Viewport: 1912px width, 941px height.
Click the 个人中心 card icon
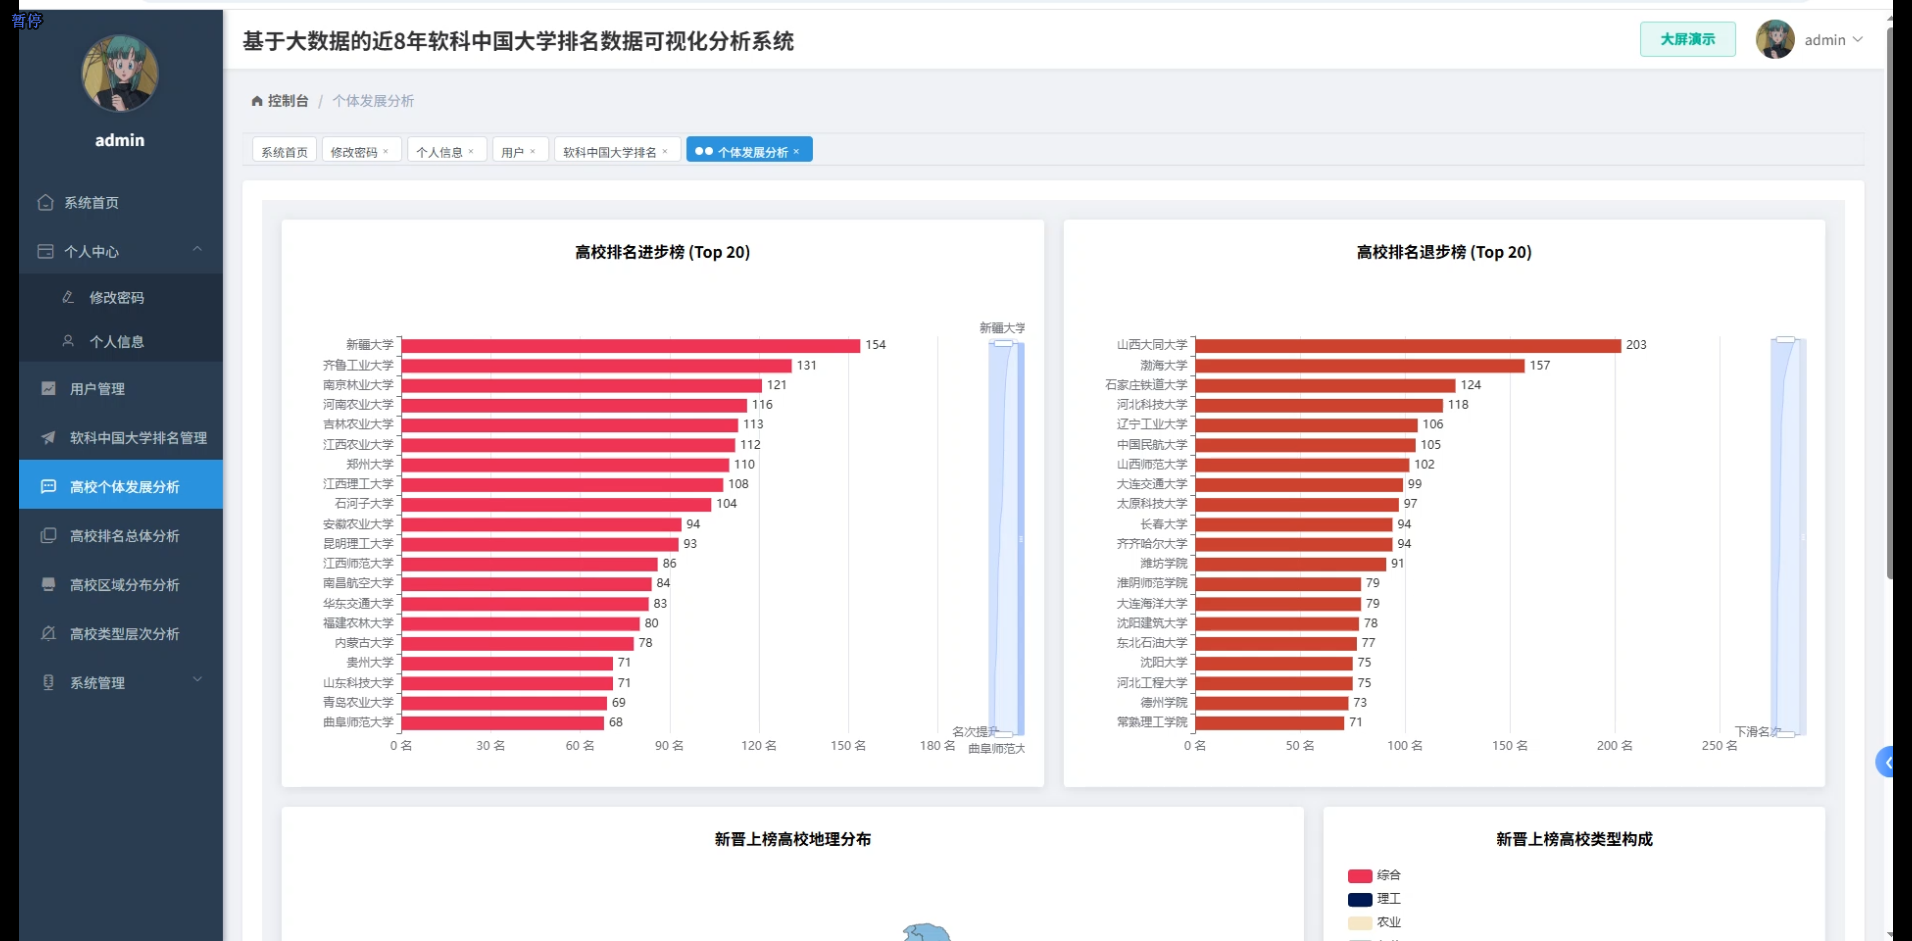pyautogui.click(x=45, y=252)
